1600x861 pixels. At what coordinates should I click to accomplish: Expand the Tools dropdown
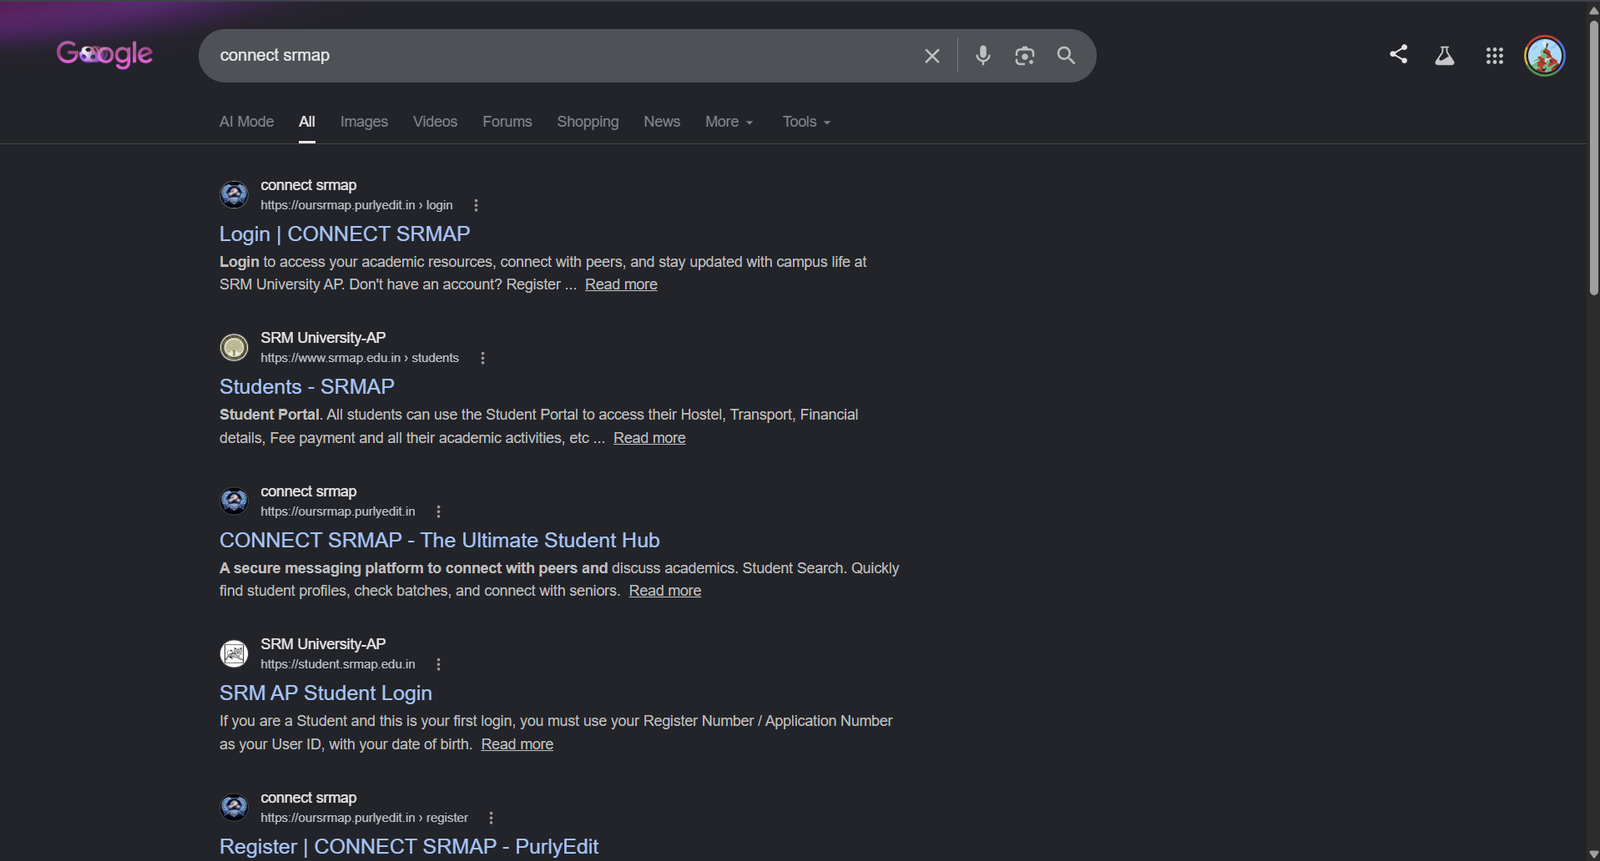(806, 122)
